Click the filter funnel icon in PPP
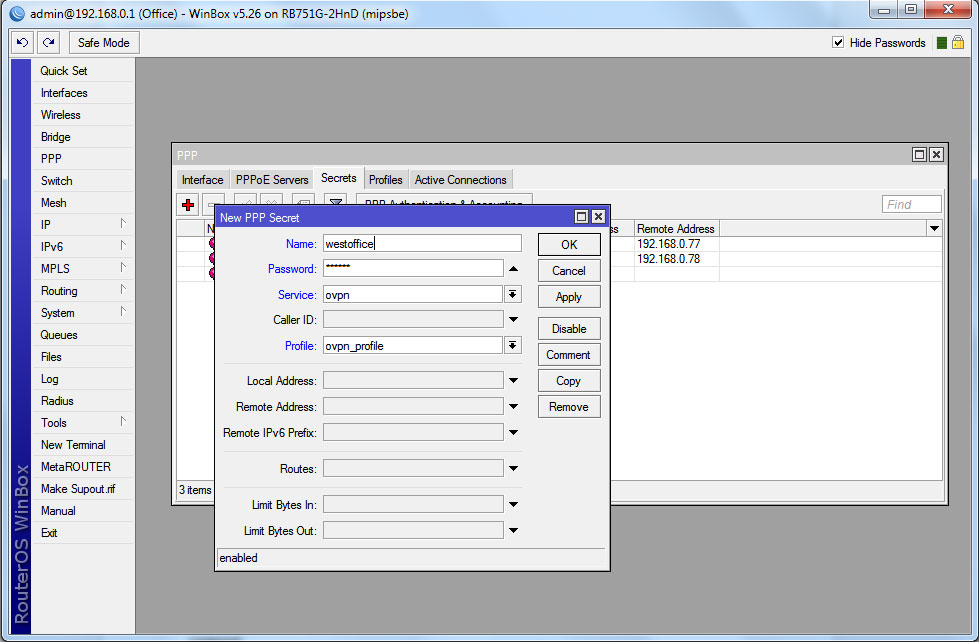Image resolution: width=979 pixels, height=642 pixels. [335, 204]
